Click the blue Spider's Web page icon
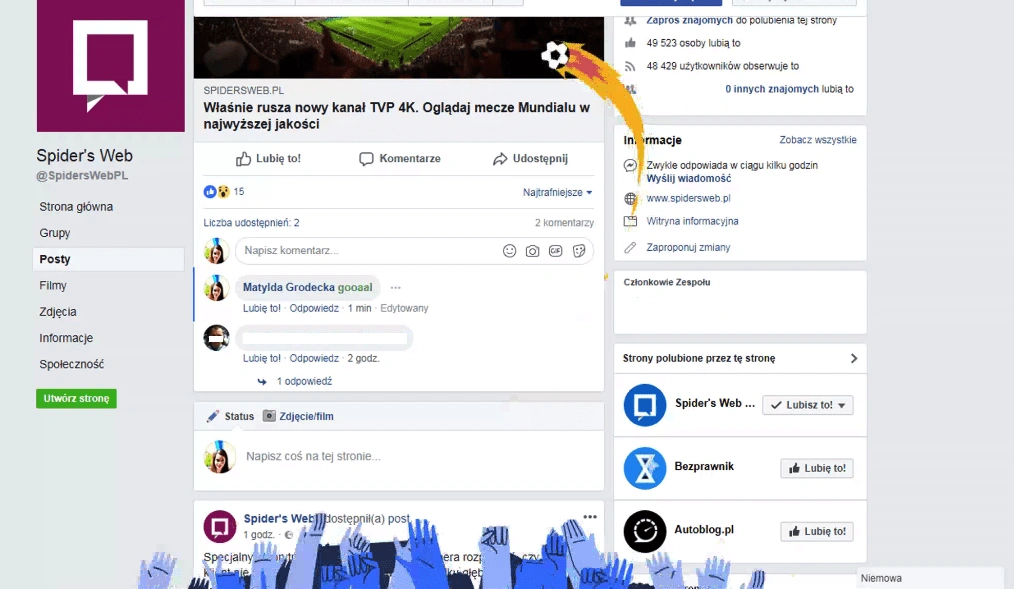The image size is (1014, 589). coord(645,405)
